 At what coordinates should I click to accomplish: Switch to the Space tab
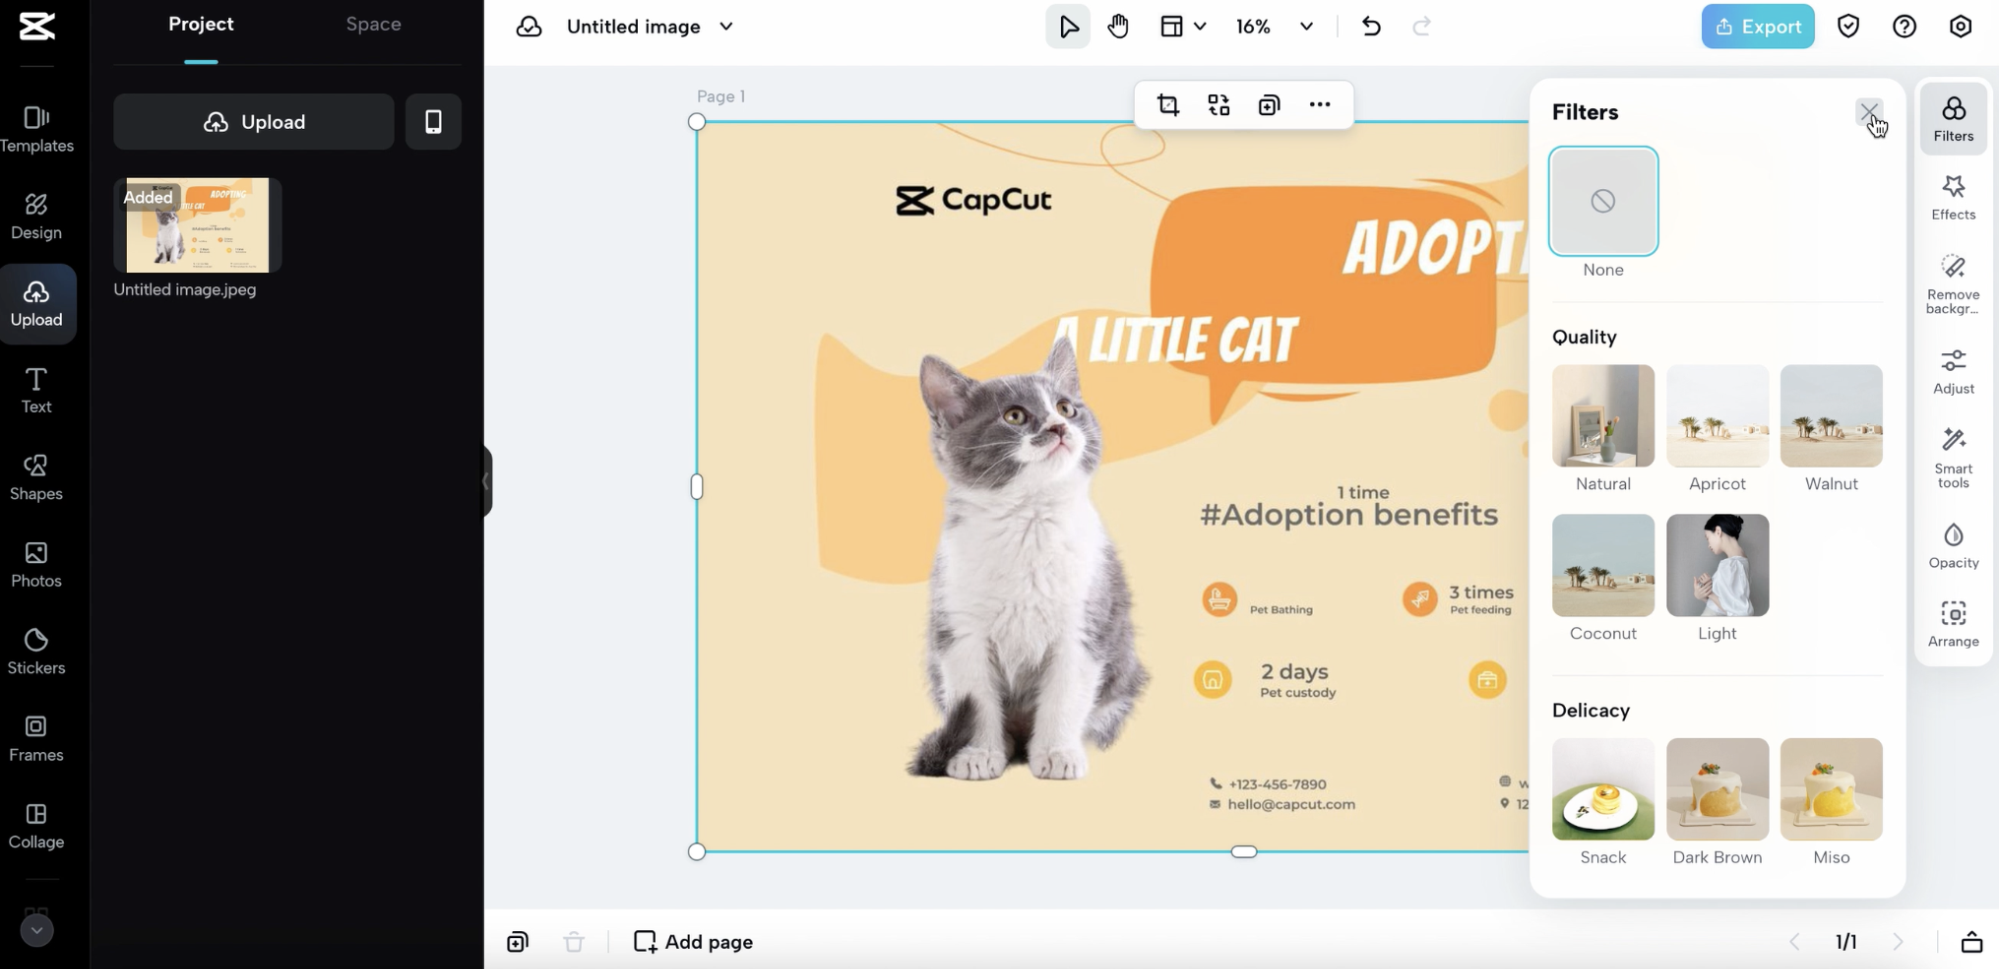pyautogui.click(x=373, y=24)
